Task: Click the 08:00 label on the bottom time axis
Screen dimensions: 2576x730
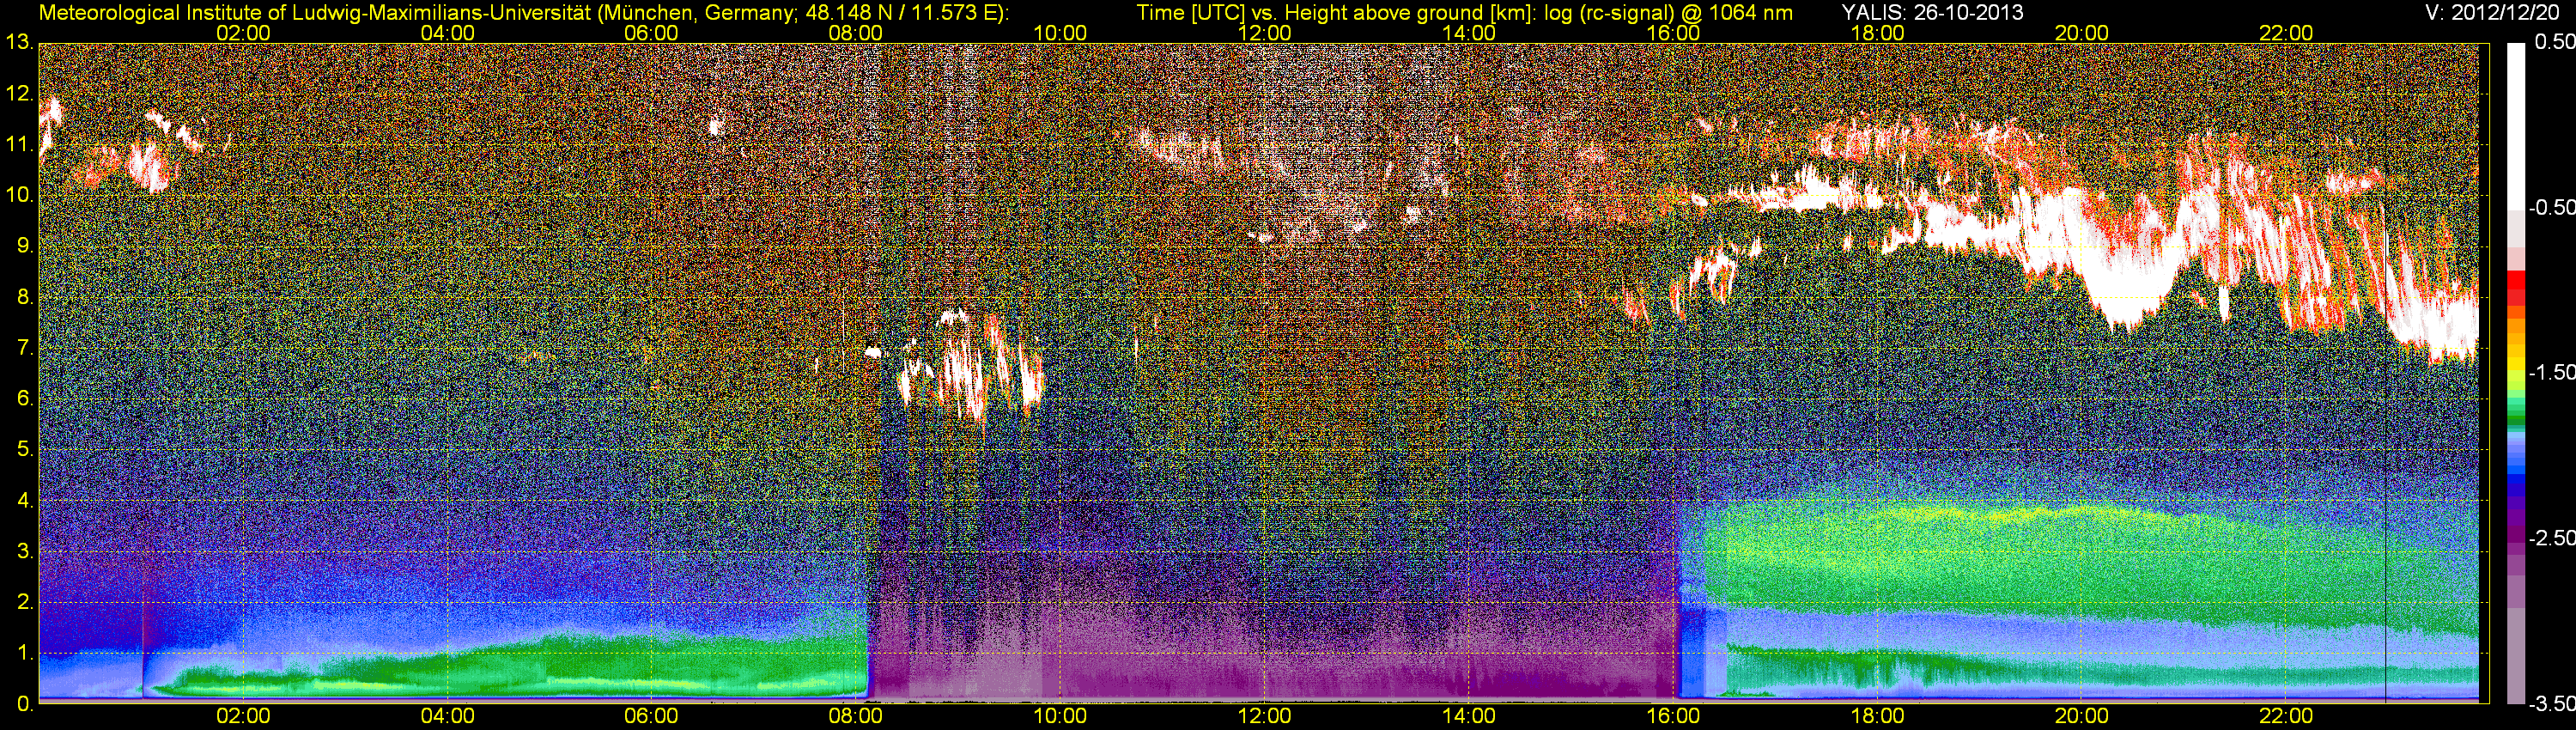Action: point(856,716)
